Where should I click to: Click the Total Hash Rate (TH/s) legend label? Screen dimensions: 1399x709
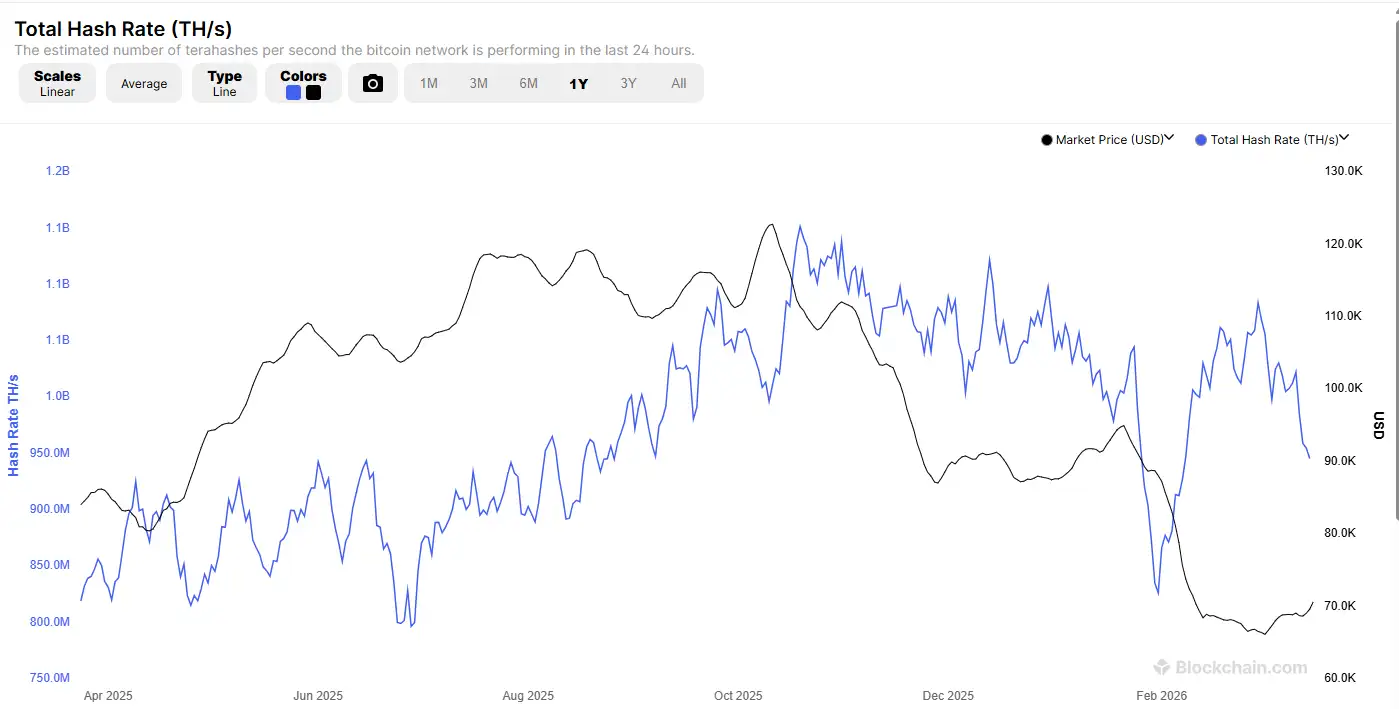pyautogui.click(x=1274, y=140)
